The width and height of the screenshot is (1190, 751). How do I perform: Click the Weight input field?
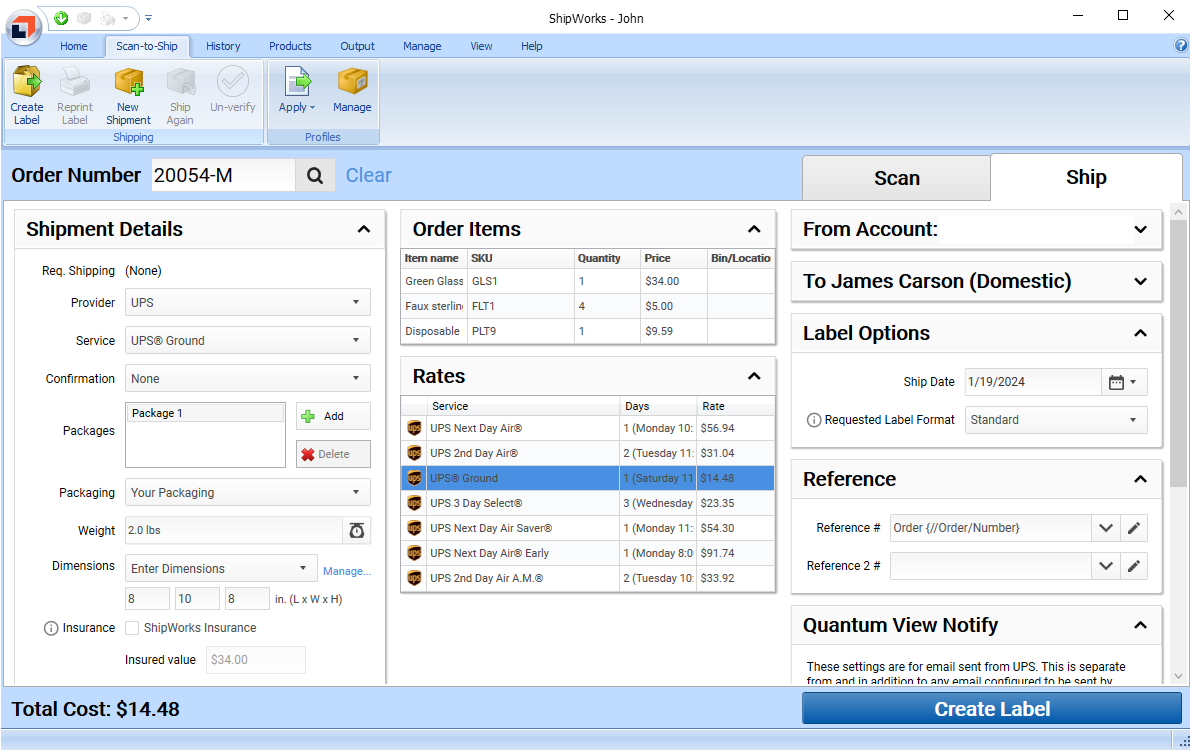[234, 530]
